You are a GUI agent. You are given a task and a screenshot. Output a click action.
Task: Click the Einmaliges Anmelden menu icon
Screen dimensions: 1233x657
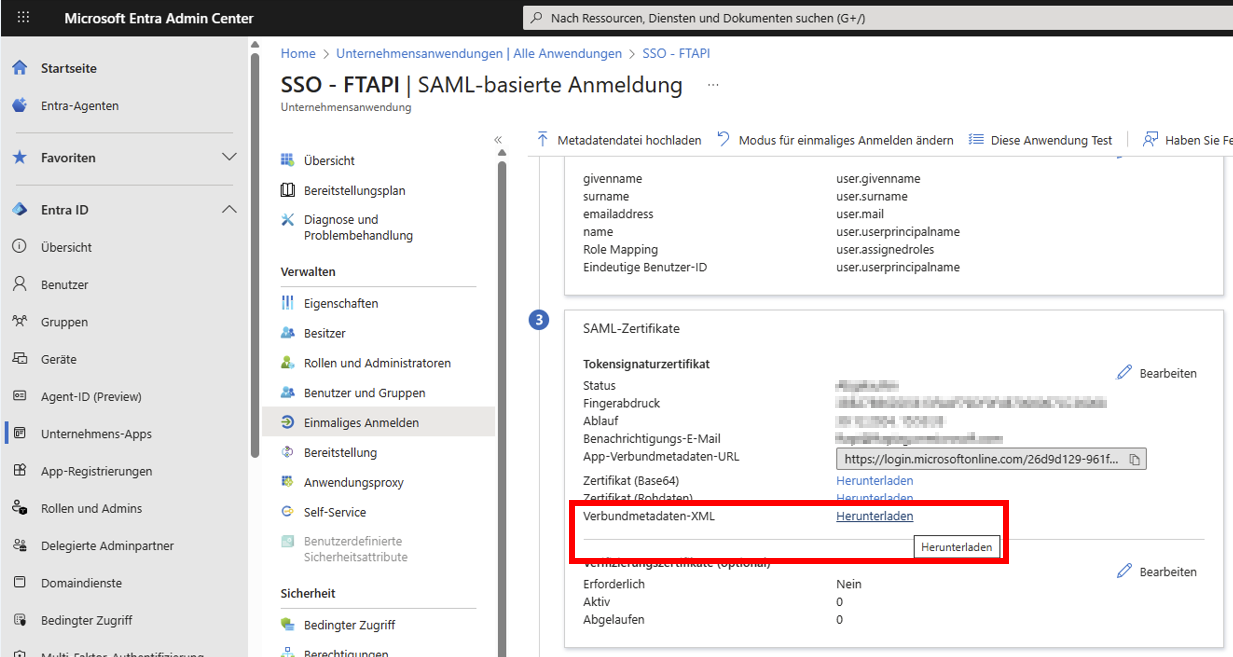tap(288, 423)
